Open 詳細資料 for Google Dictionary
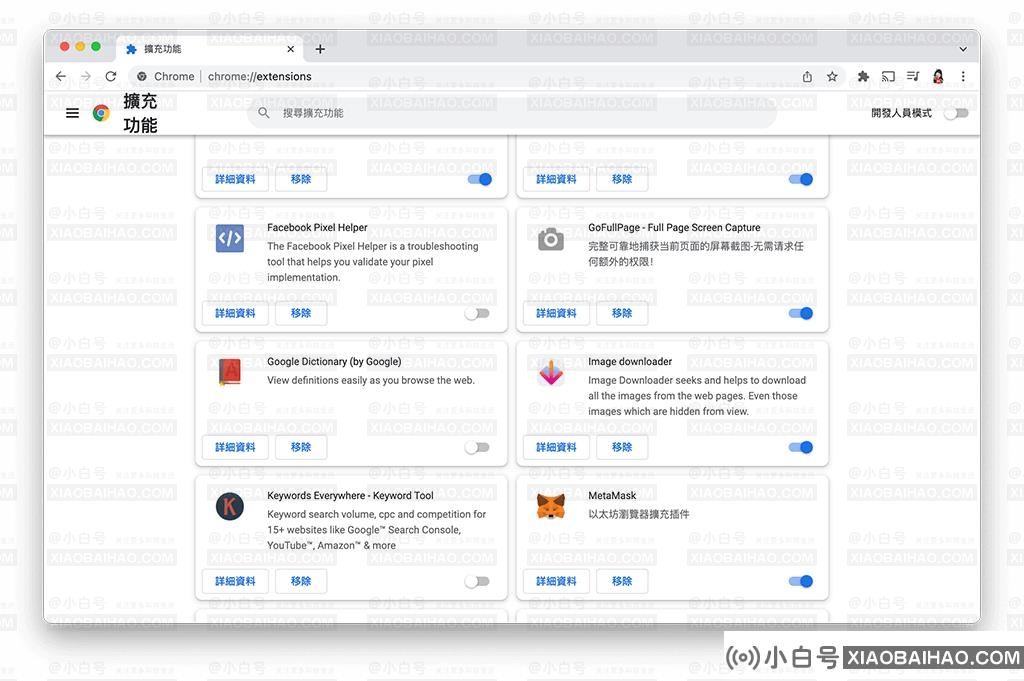Screen dimensions: 1024x681 click(235, 447)
